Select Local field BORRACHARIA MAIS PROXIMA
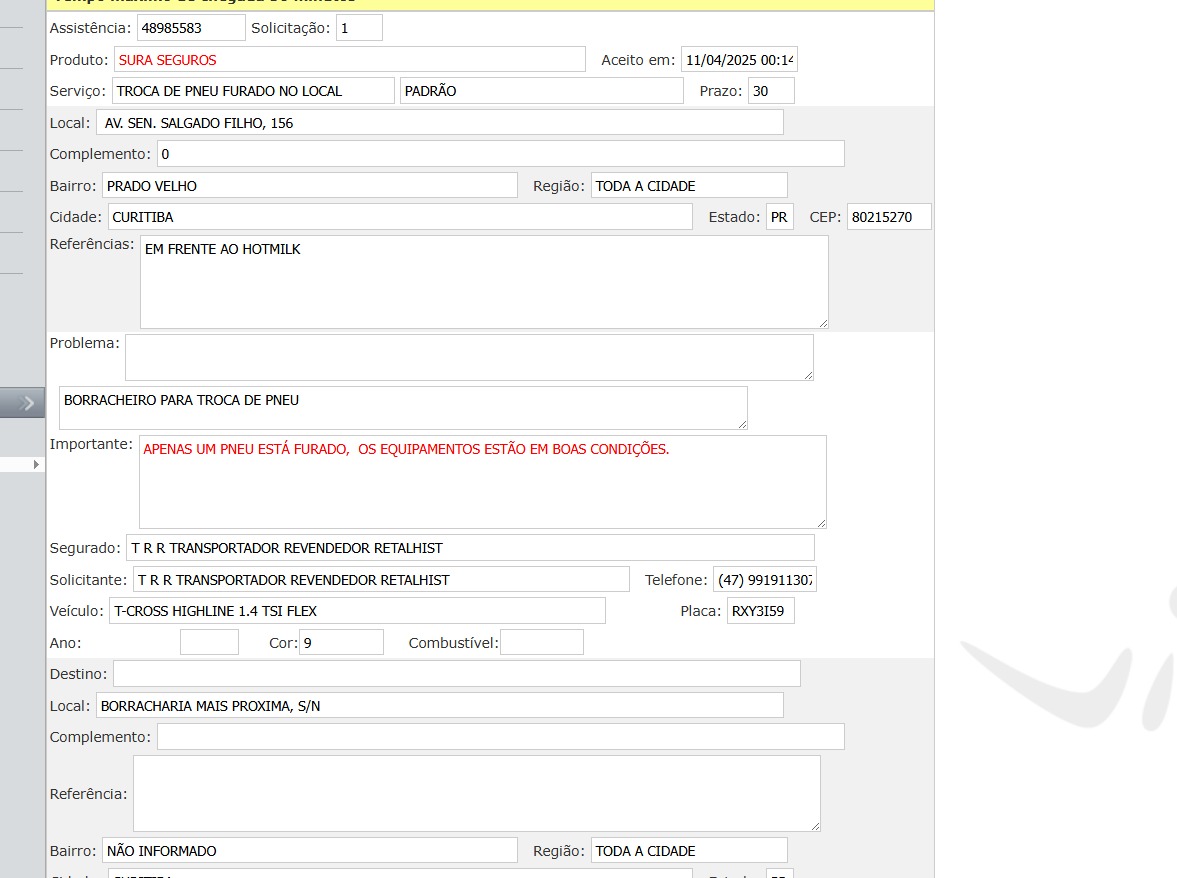 pos(440,705)
